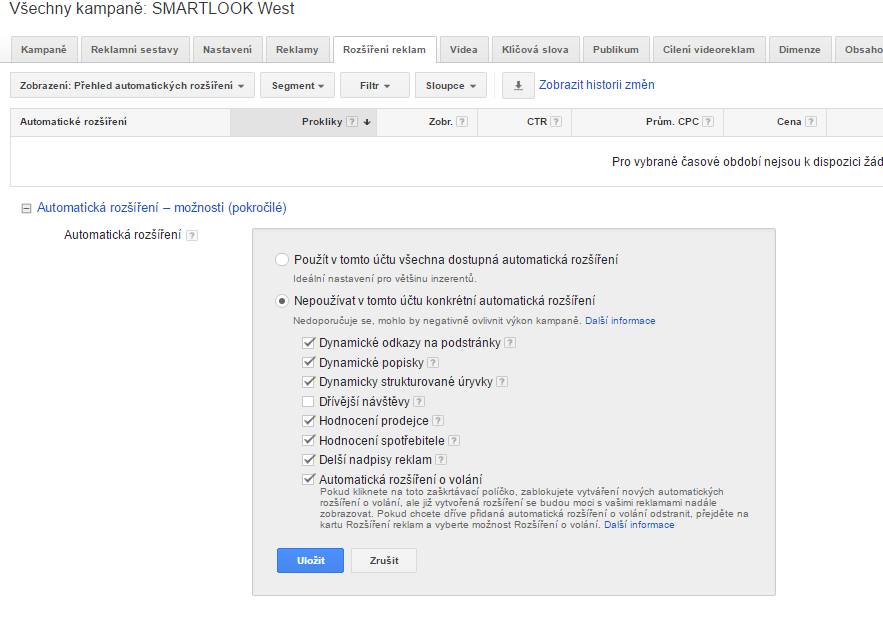The image size is (883, 634).
Task: Switch to the Videa tab
Action: click(463, 50)
